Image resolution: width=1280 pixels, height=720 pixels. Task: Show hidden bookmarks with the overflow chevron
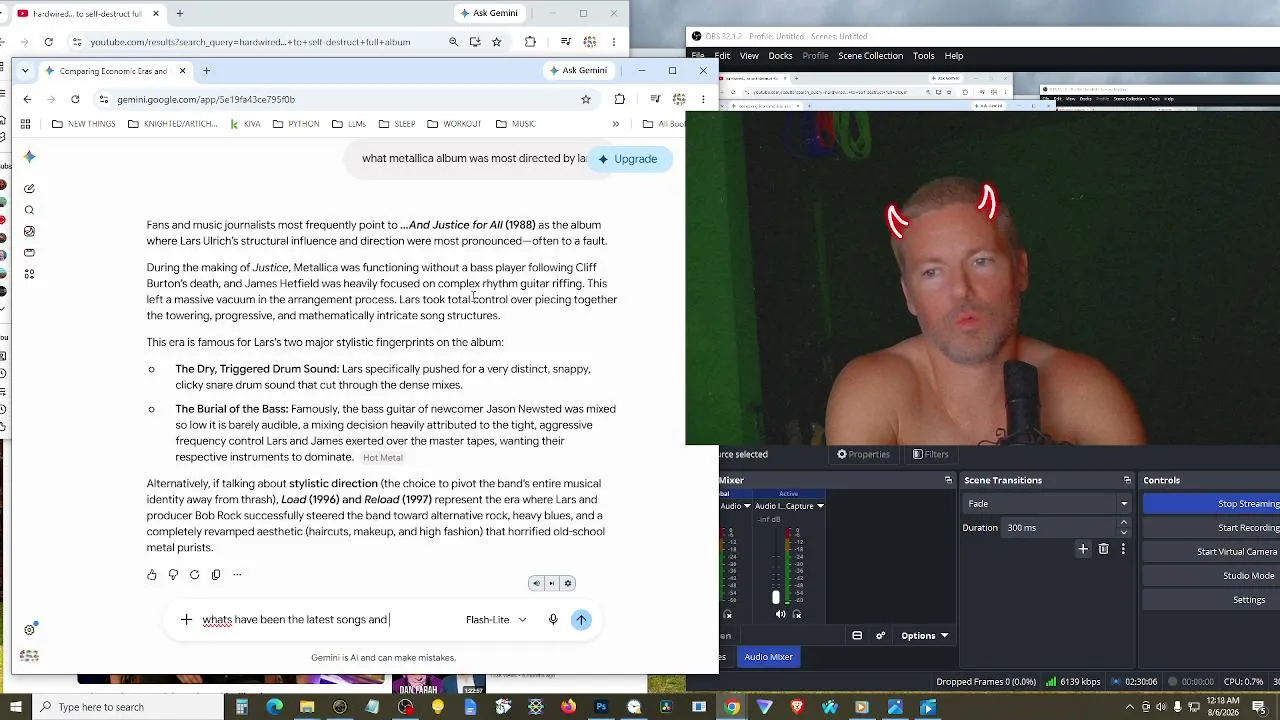coord(615,124)
